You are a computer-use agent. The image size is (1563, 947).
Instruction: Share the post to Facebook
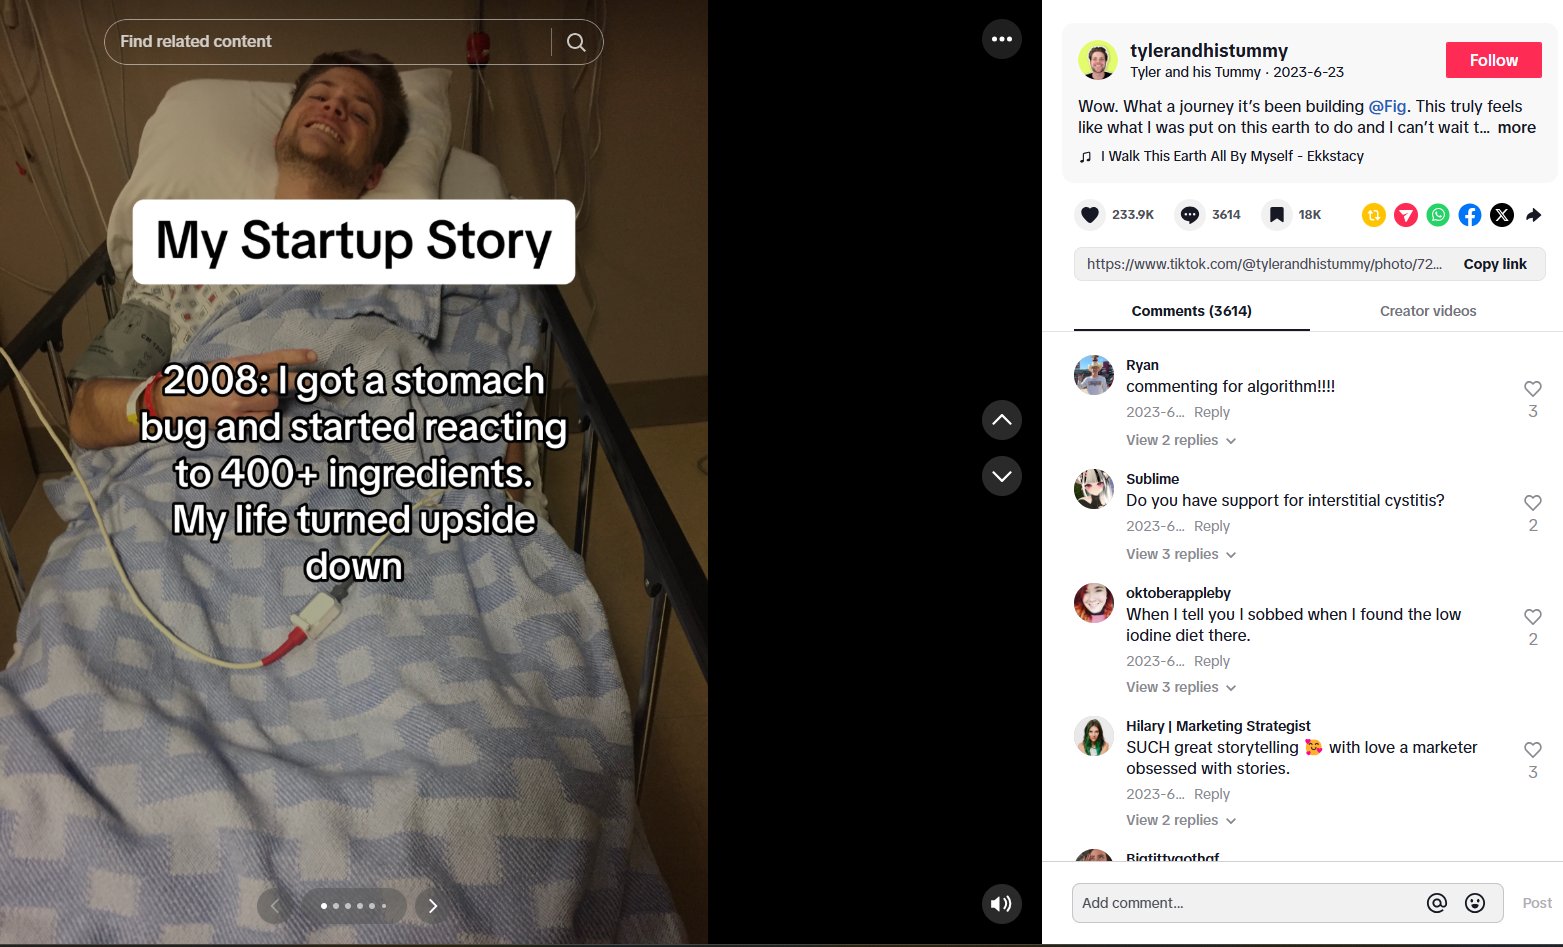point(1470,215)
